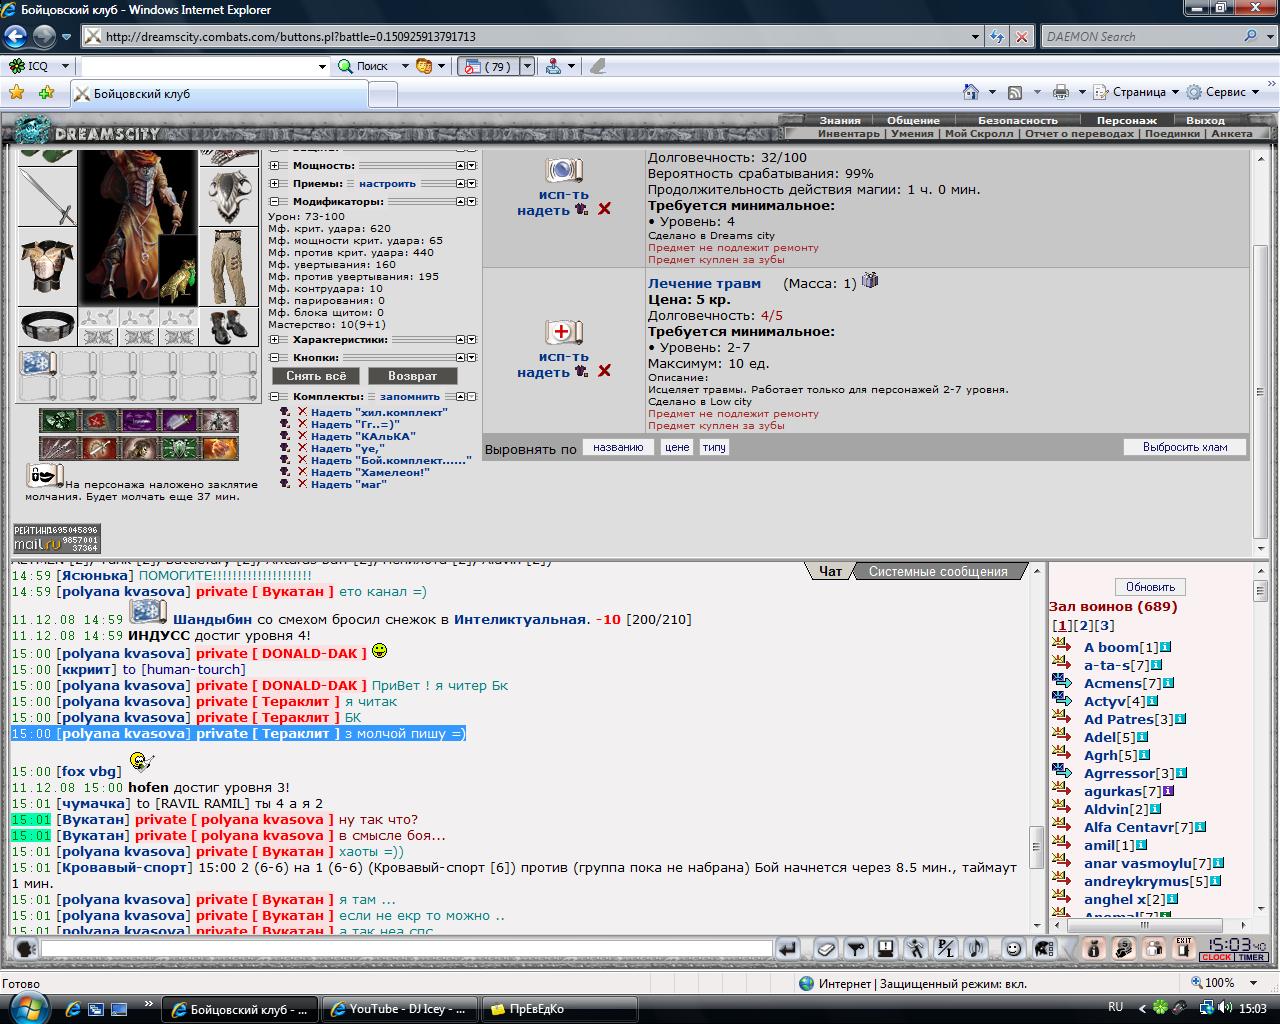1280x1024 pixels.
Task: Open the popup blocker (79) dropdown
Action: (x=527, y=66)
